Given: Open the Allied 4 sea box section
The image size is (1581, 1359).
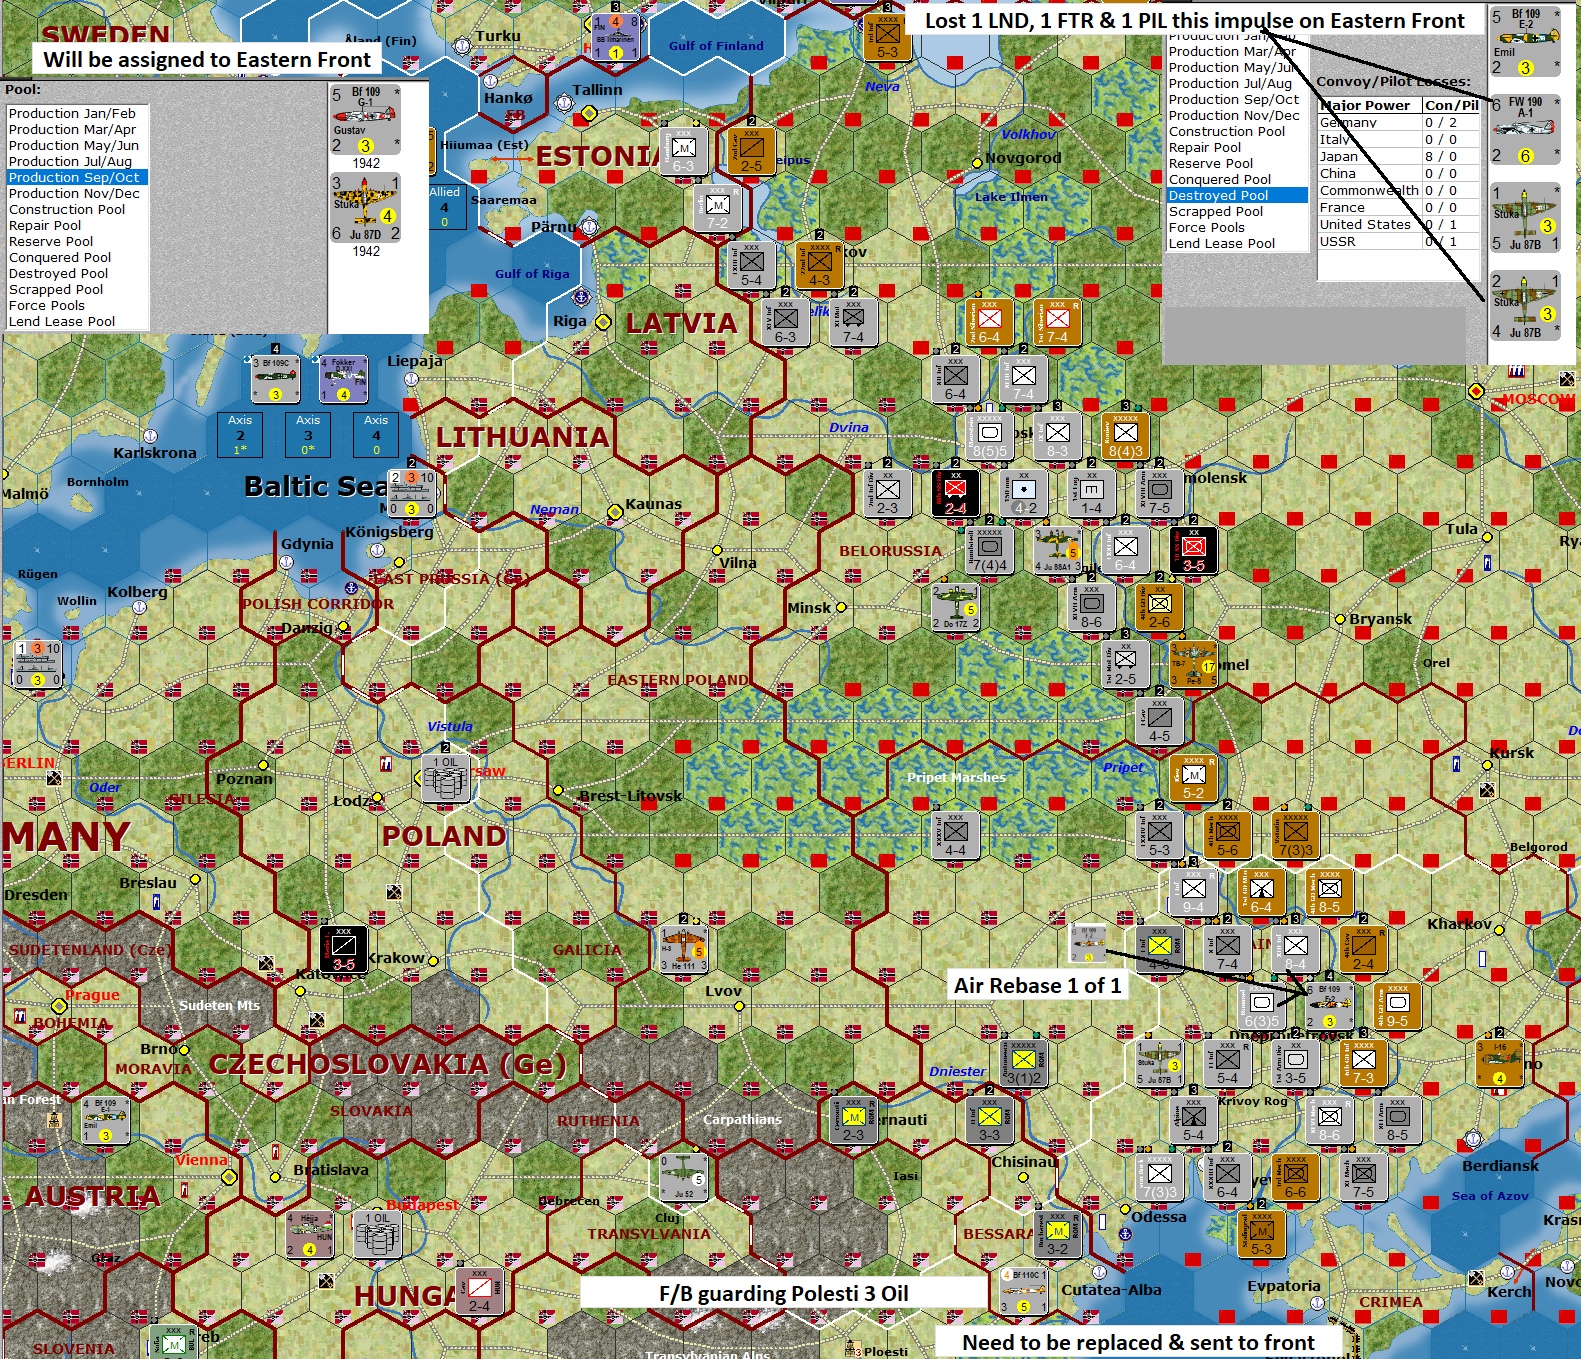Looking at the screenshot, I should (445, 207).
